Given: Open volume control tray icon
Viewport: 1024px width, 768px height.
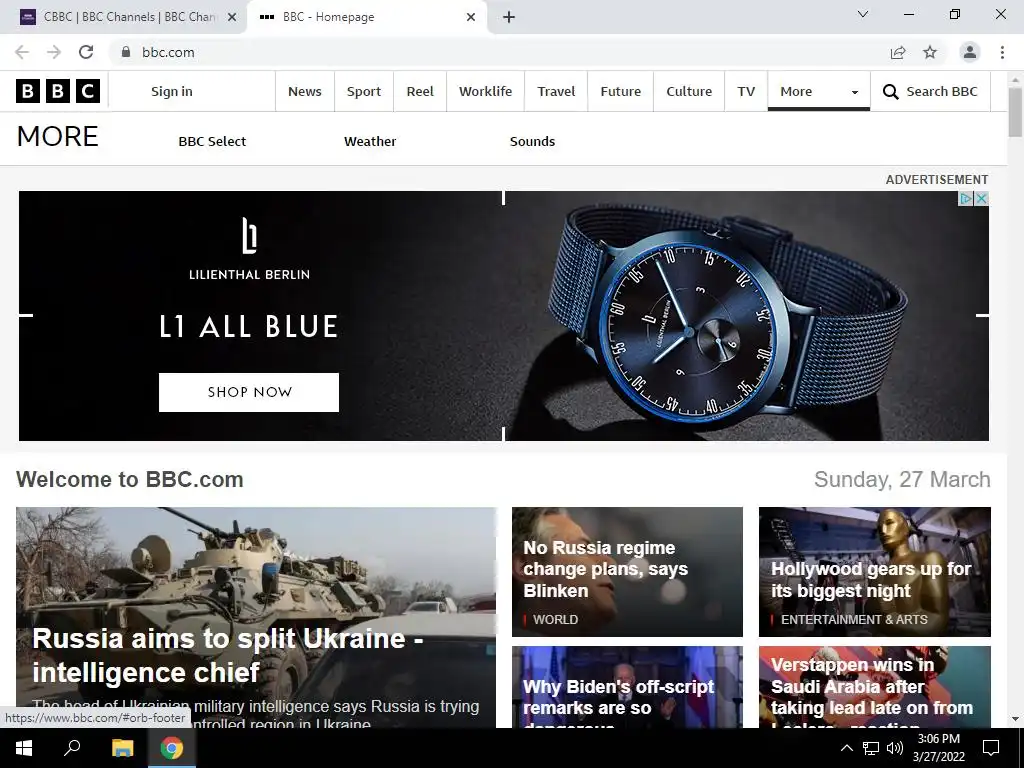Looking at the screenshot, I should coord(895,748).
